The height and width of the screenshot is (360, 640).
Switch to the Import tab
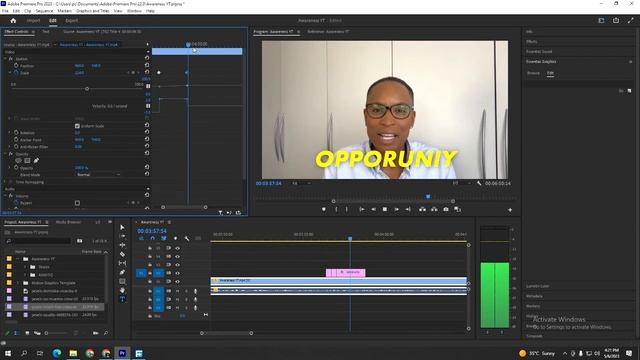tap(33, 20)
